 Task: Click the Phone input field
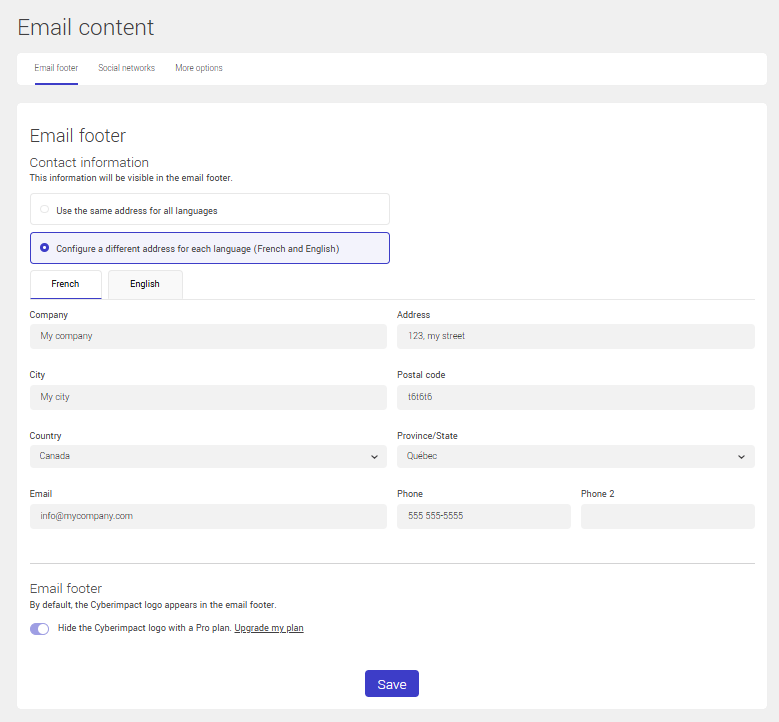[484, 516]
